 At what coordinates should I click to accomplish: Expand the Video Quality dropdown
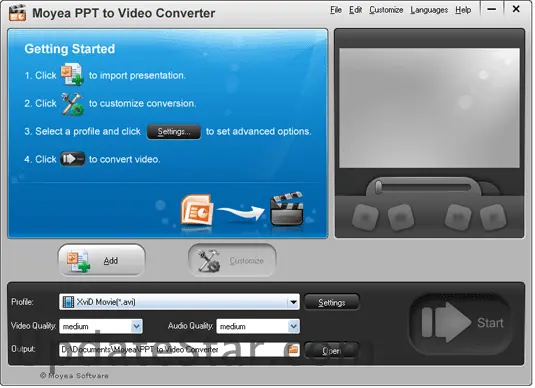tap(136, 327)
